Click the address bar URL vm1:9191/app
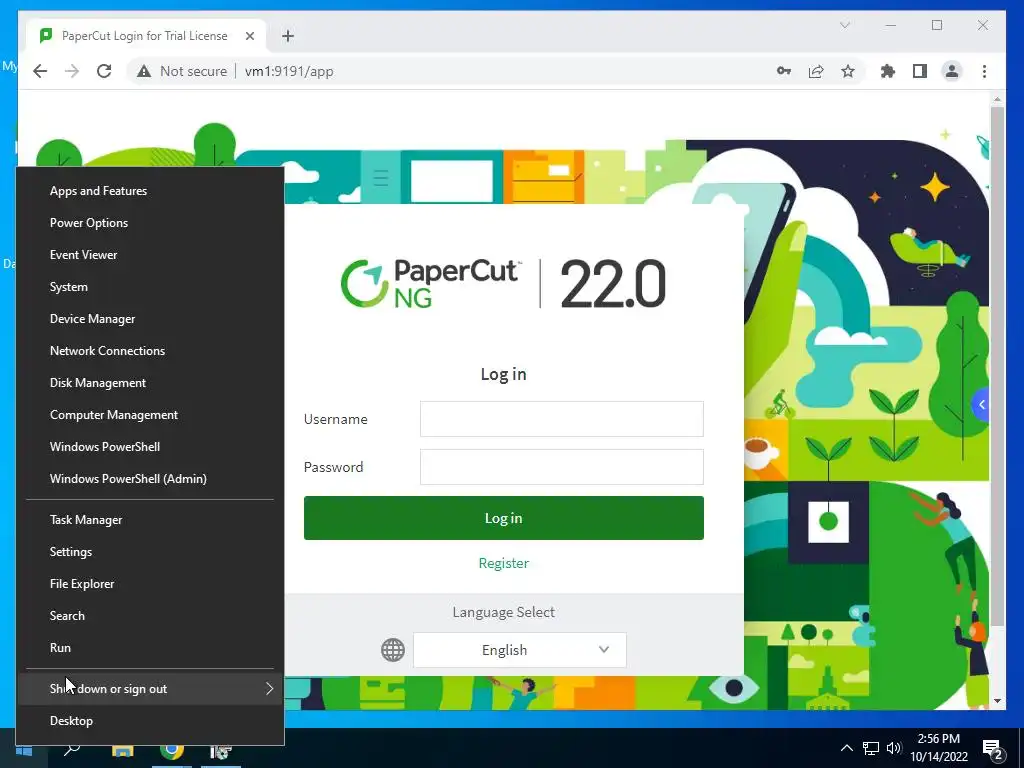The width and height of the screenshot is (1024, 768). [289, 71]
